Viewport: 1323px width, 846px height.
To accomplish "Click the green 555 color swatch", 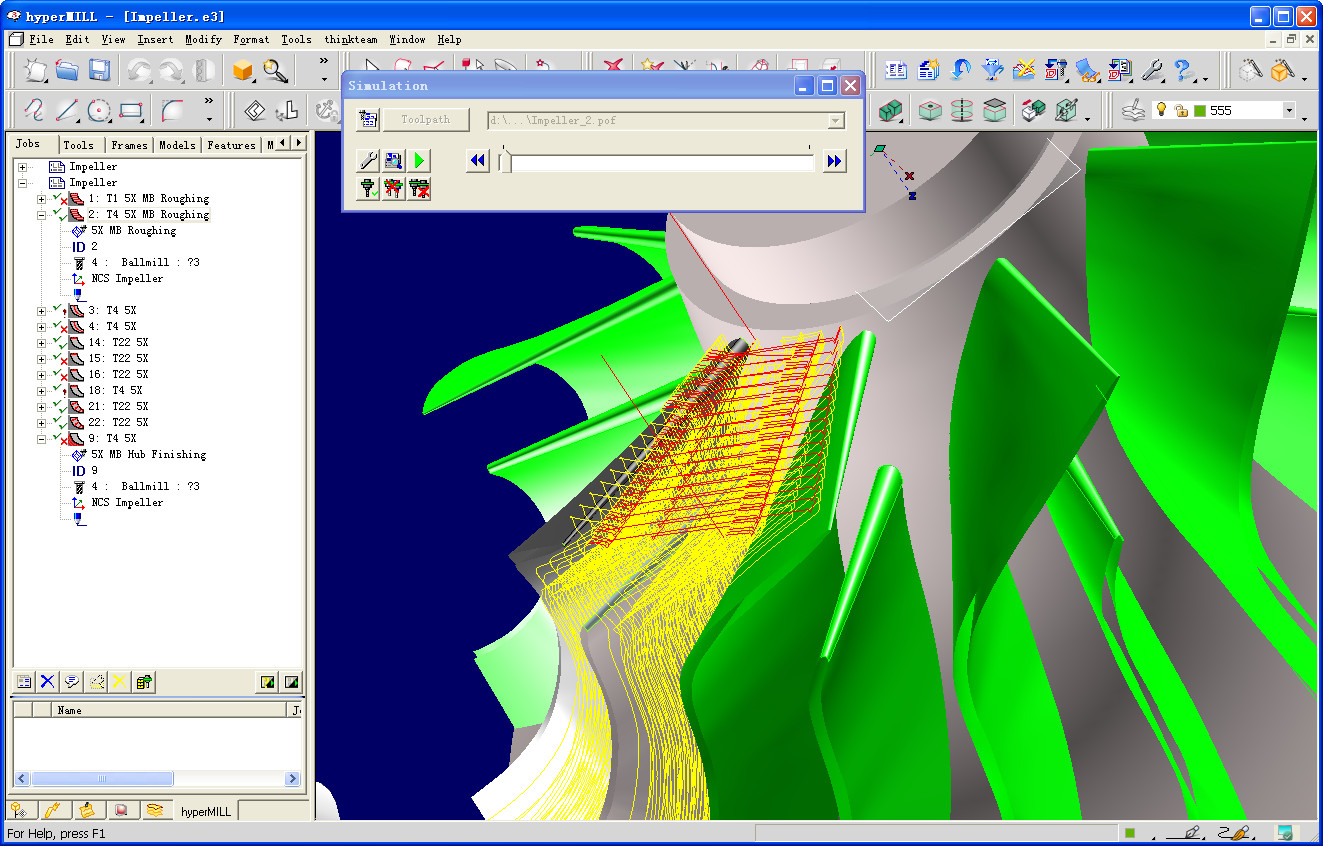I will point(1200,111).
